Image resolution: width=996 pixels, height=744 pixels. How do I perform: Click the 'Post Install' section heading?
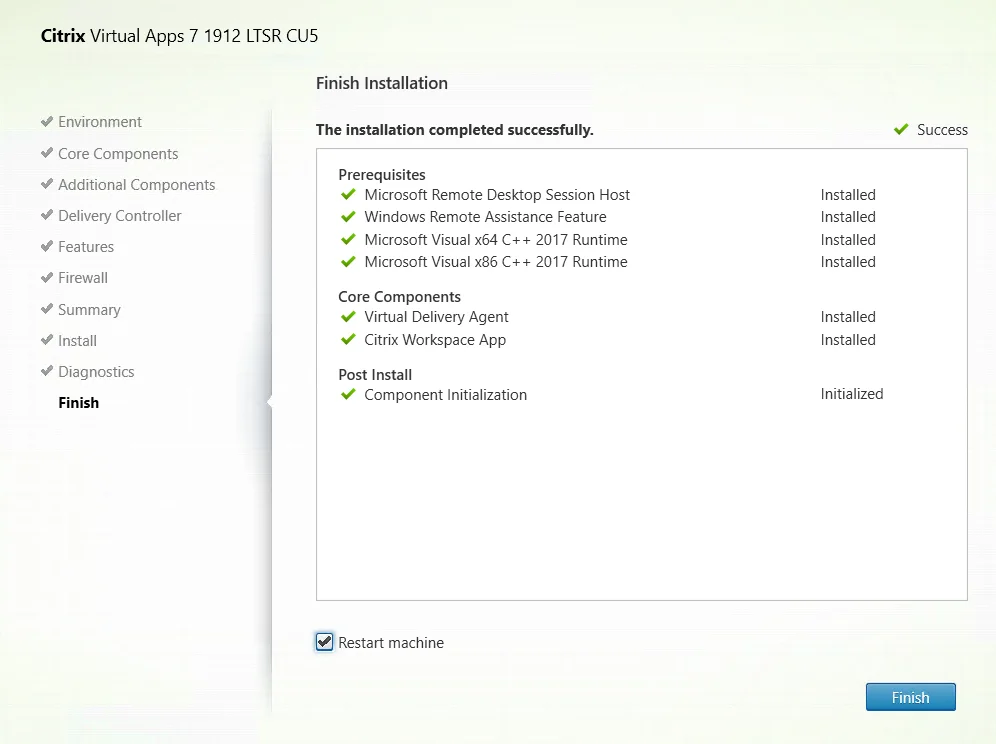pyautogui.click(x=375, y=375)
